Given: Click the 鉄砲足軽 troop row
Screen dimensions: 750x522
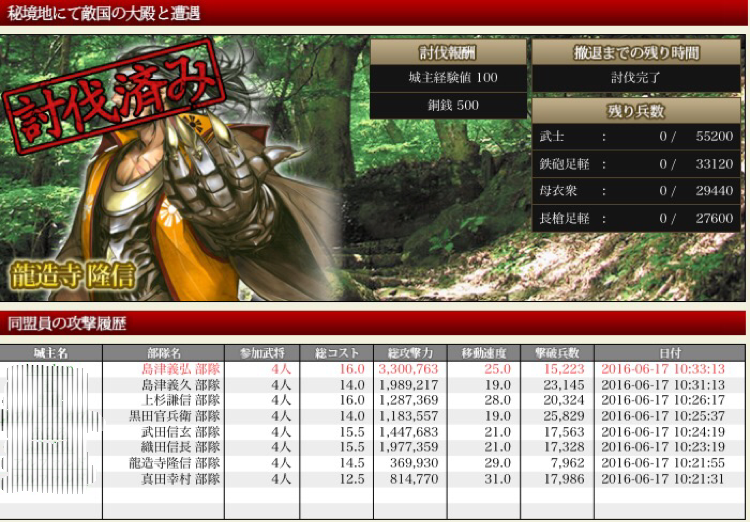Looking at the screenshot, I should point(636,164).
